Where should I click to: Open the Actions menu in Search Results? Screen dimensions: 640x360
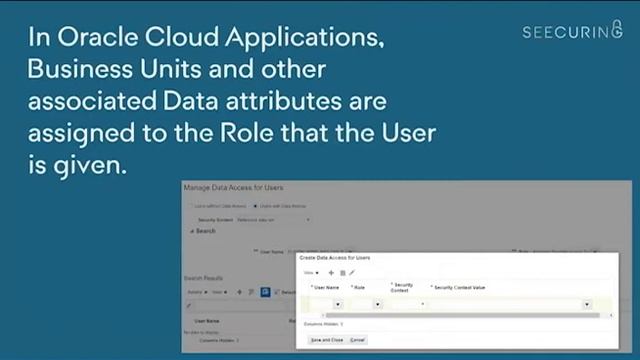tap(197, 292)
